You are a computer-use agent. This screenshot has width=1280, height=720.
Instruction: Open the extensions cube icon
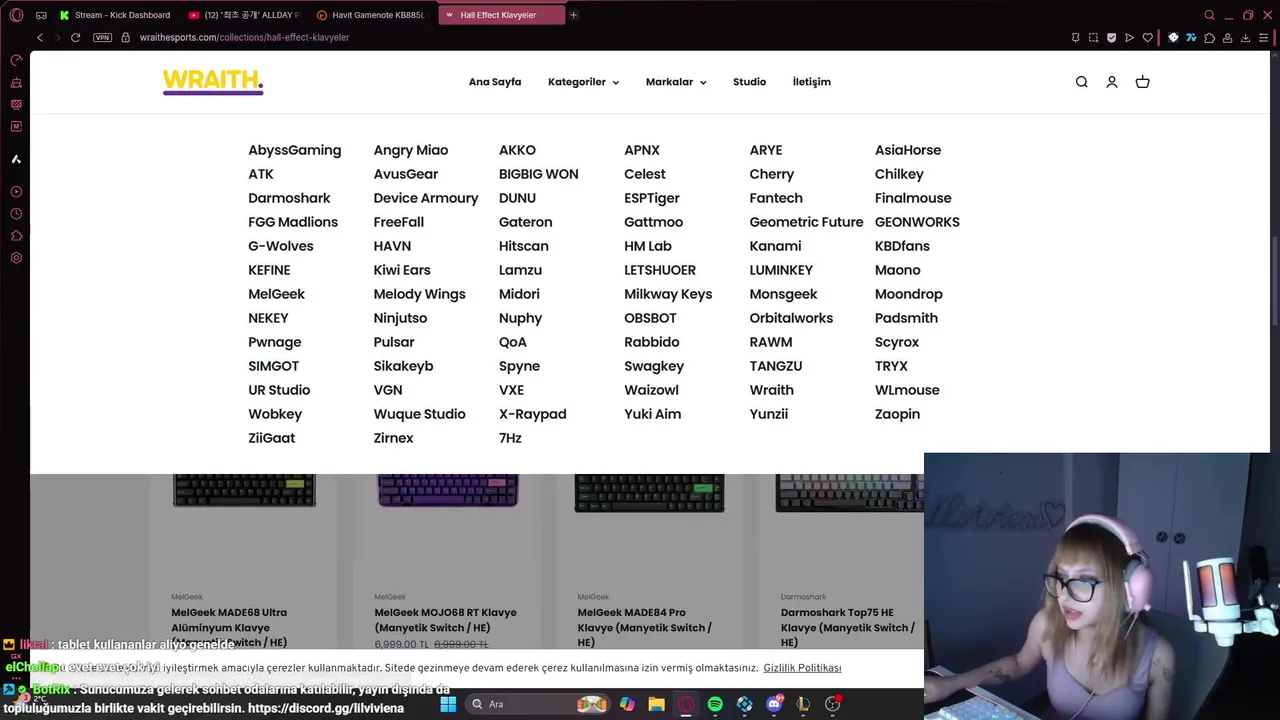click(1209, 37)
